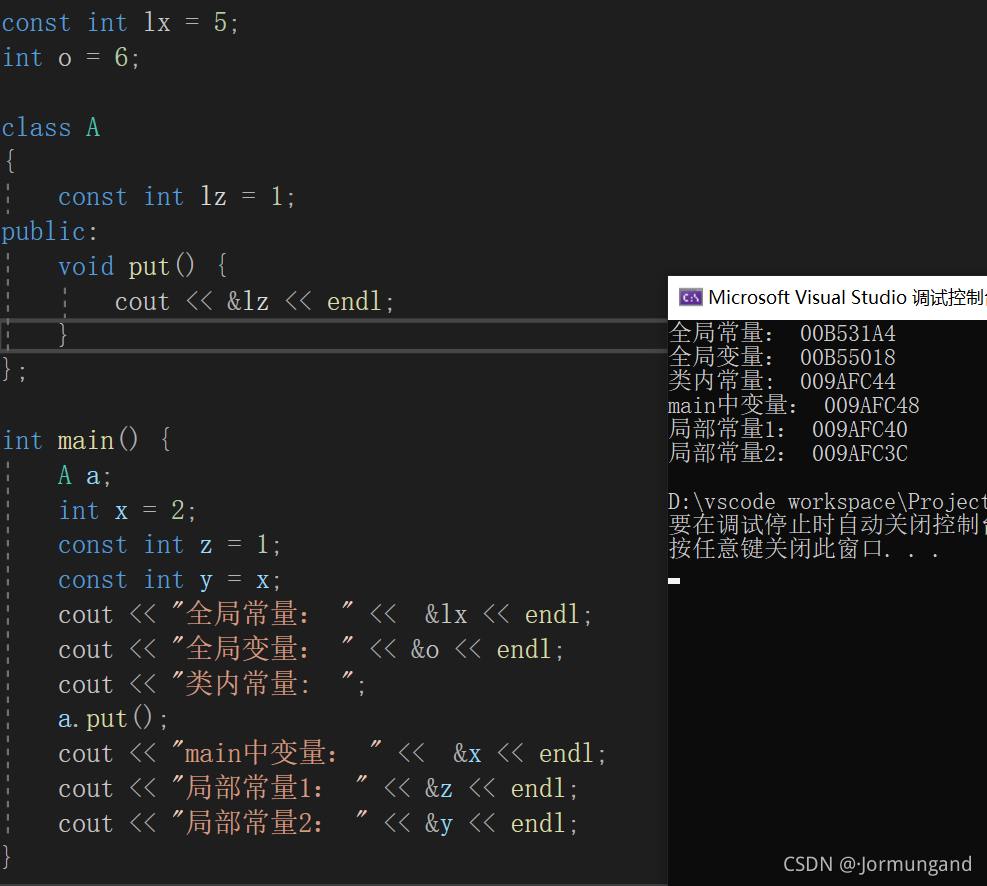This screenshot has height=886, width=987.
Task: Click the line 'const int lz = 1;'
Action: pyautogui.click(x=176, y=197)
